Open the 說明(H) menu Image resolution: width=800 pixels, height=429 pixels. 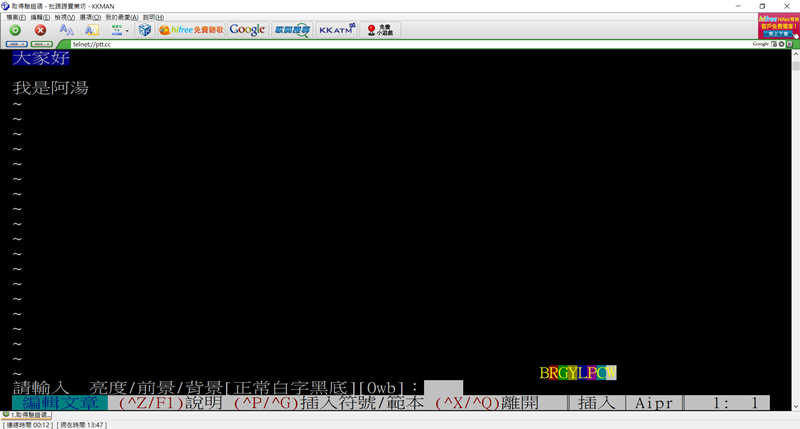click(x=153, y=17)
